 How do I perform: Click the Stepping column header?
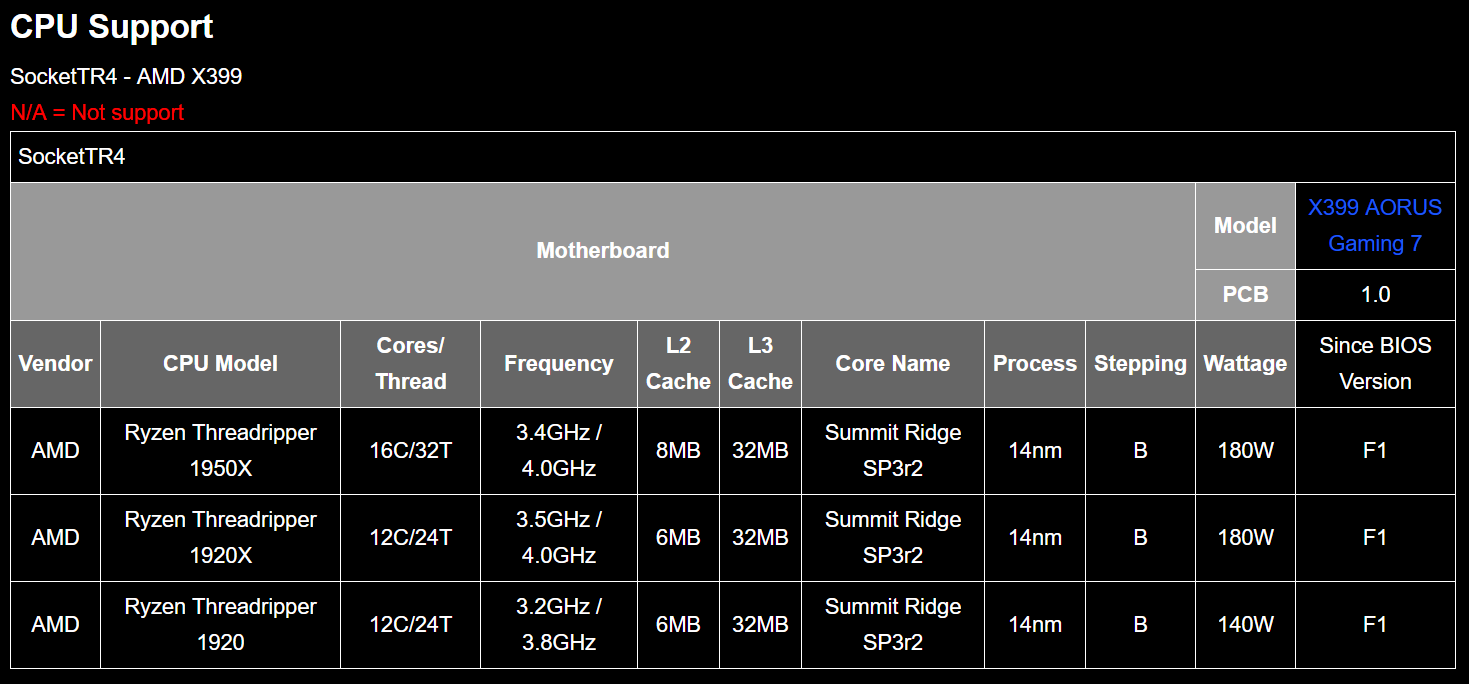(1140, 364)
